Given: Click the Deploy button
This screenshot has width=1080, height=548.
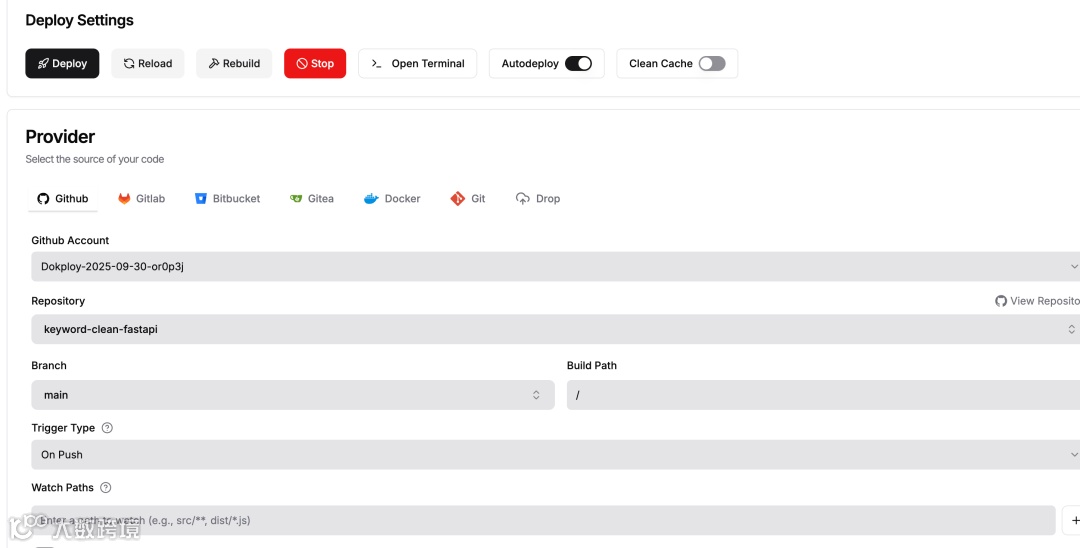Looking at the screenshot, I should (62, 63).
